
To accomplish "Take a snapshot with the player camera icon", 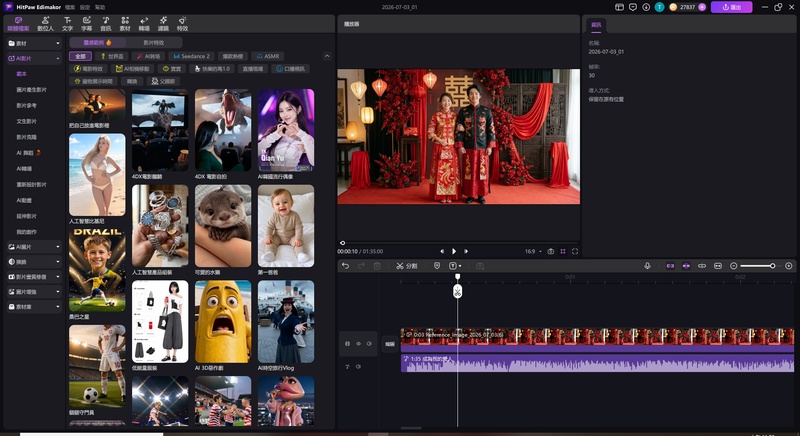I will click(551, 251).
